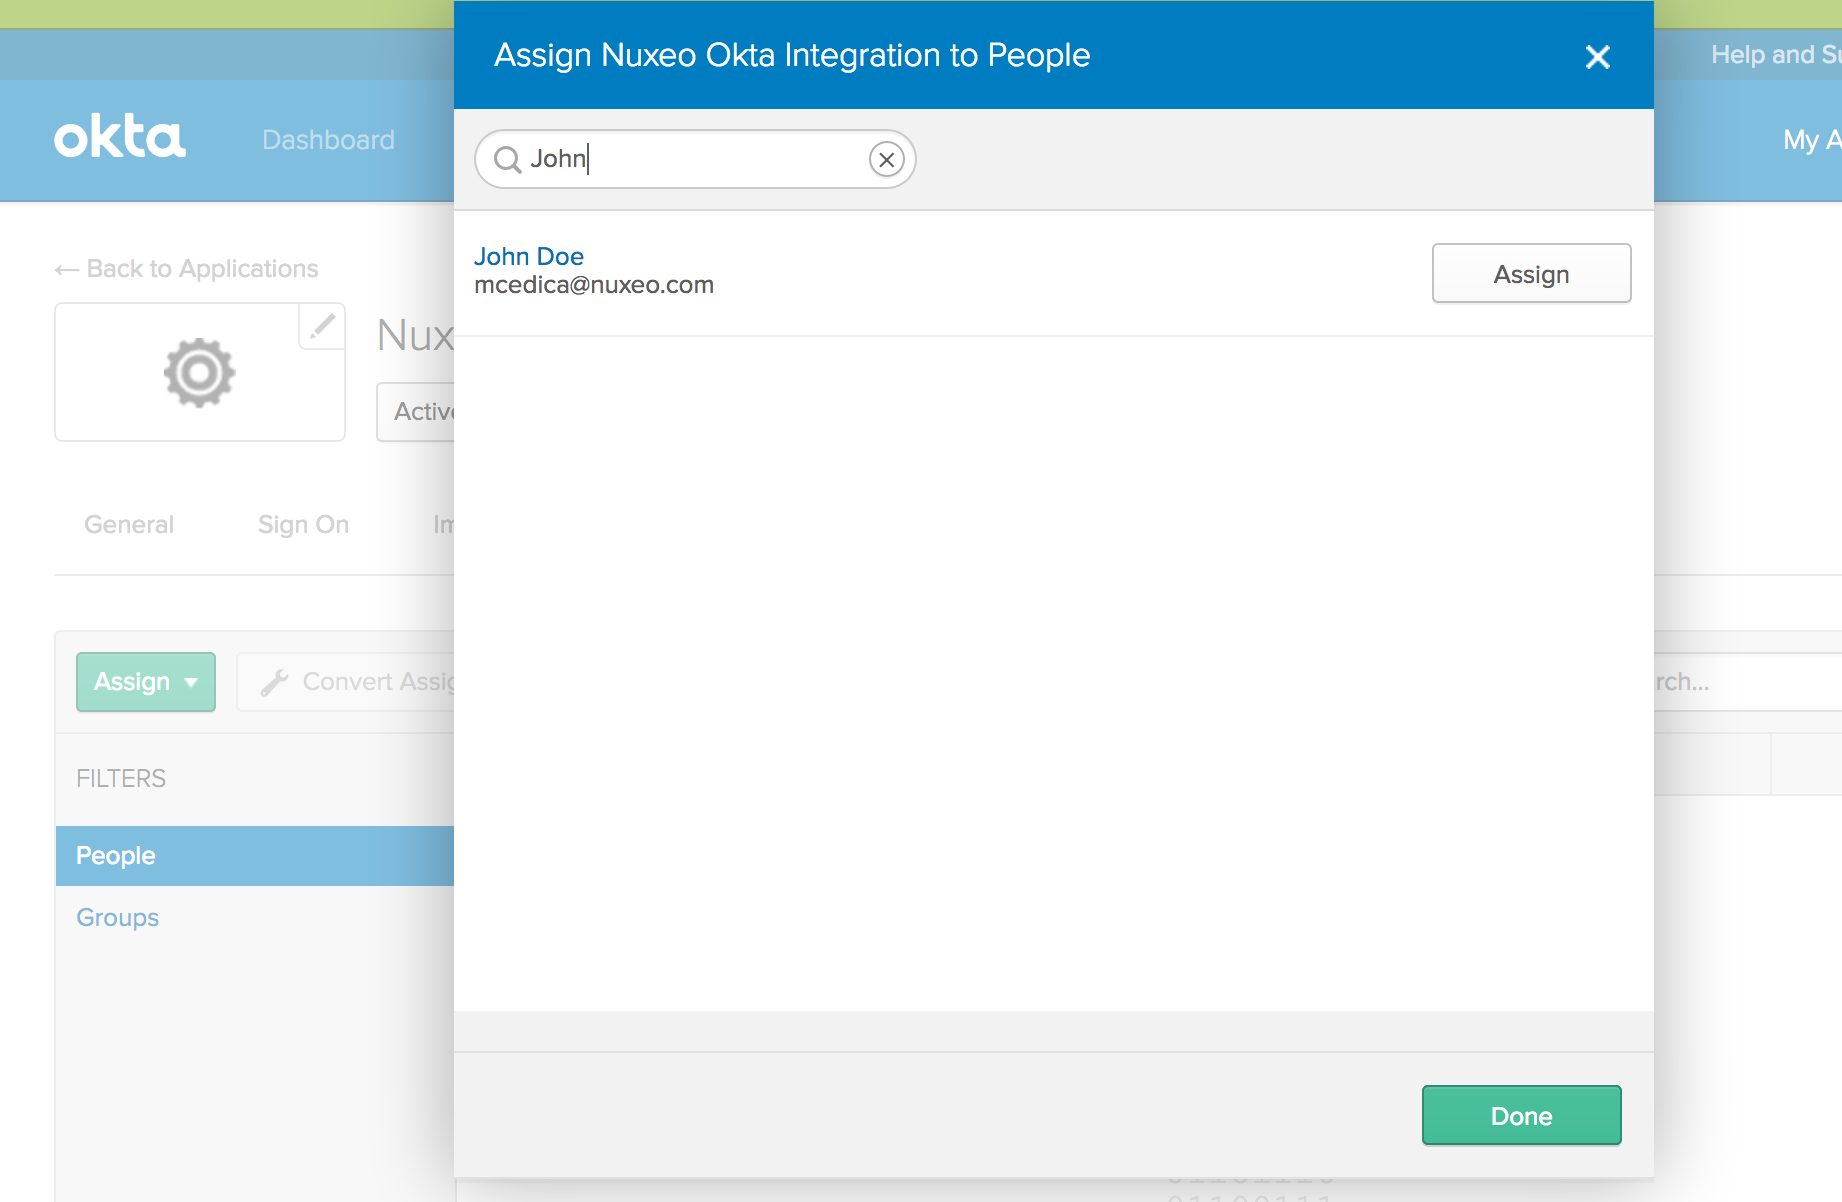Switch to the General tab

[x=129, y=524]
